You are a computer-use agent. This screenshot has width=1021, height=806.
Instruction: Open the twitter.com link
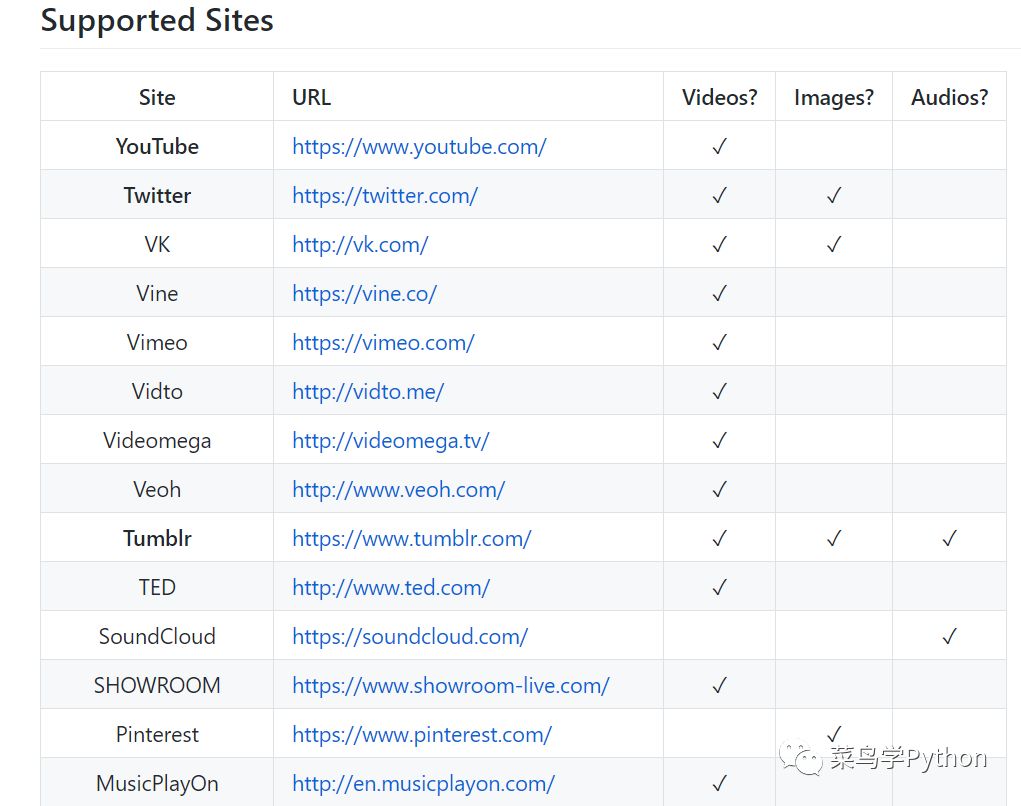pos(385,195)
